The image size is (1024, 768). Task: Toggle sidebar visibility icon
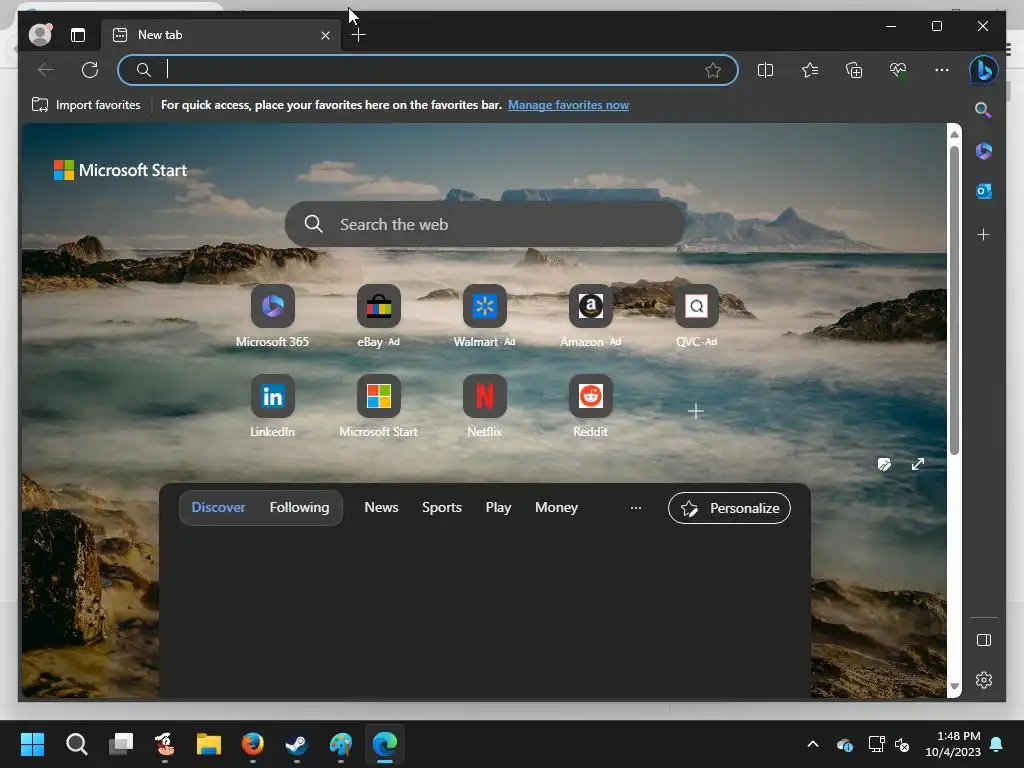pyautogui.click(x=984, y=640)
